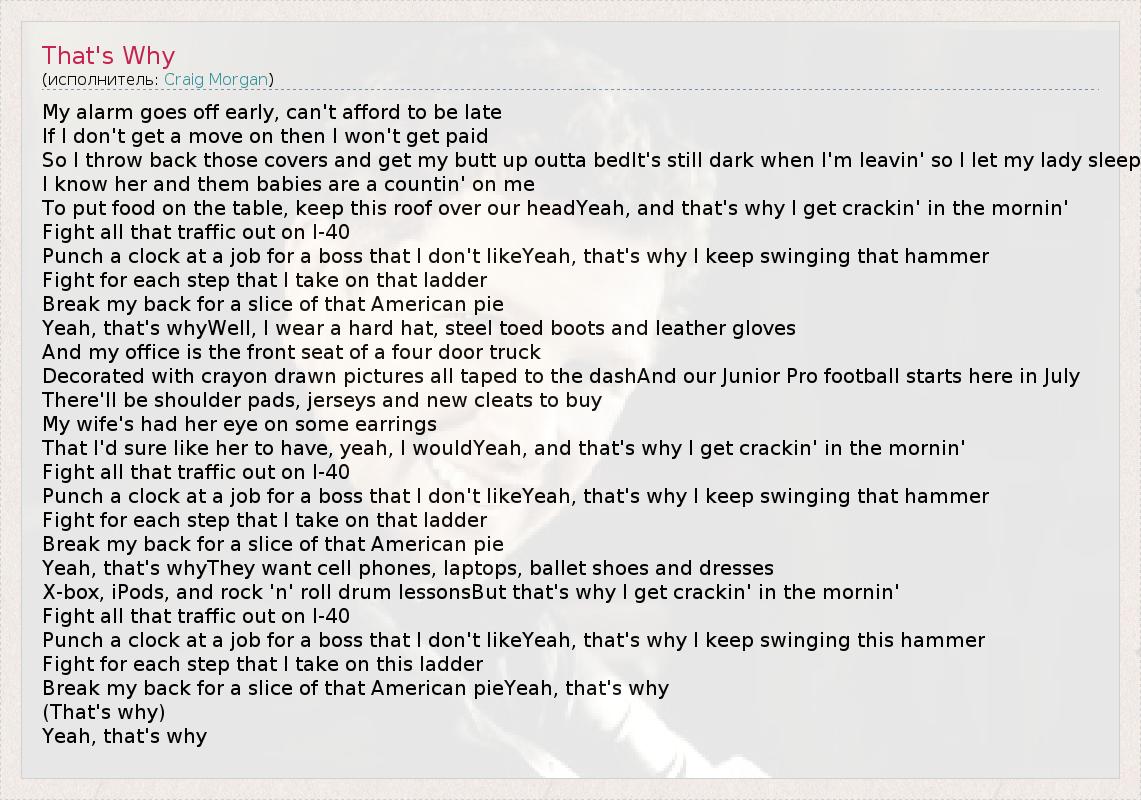
Task: Click the line mentioning "cell phones, laptops, ballet shoes"
Action: click(x=408, y=568)
